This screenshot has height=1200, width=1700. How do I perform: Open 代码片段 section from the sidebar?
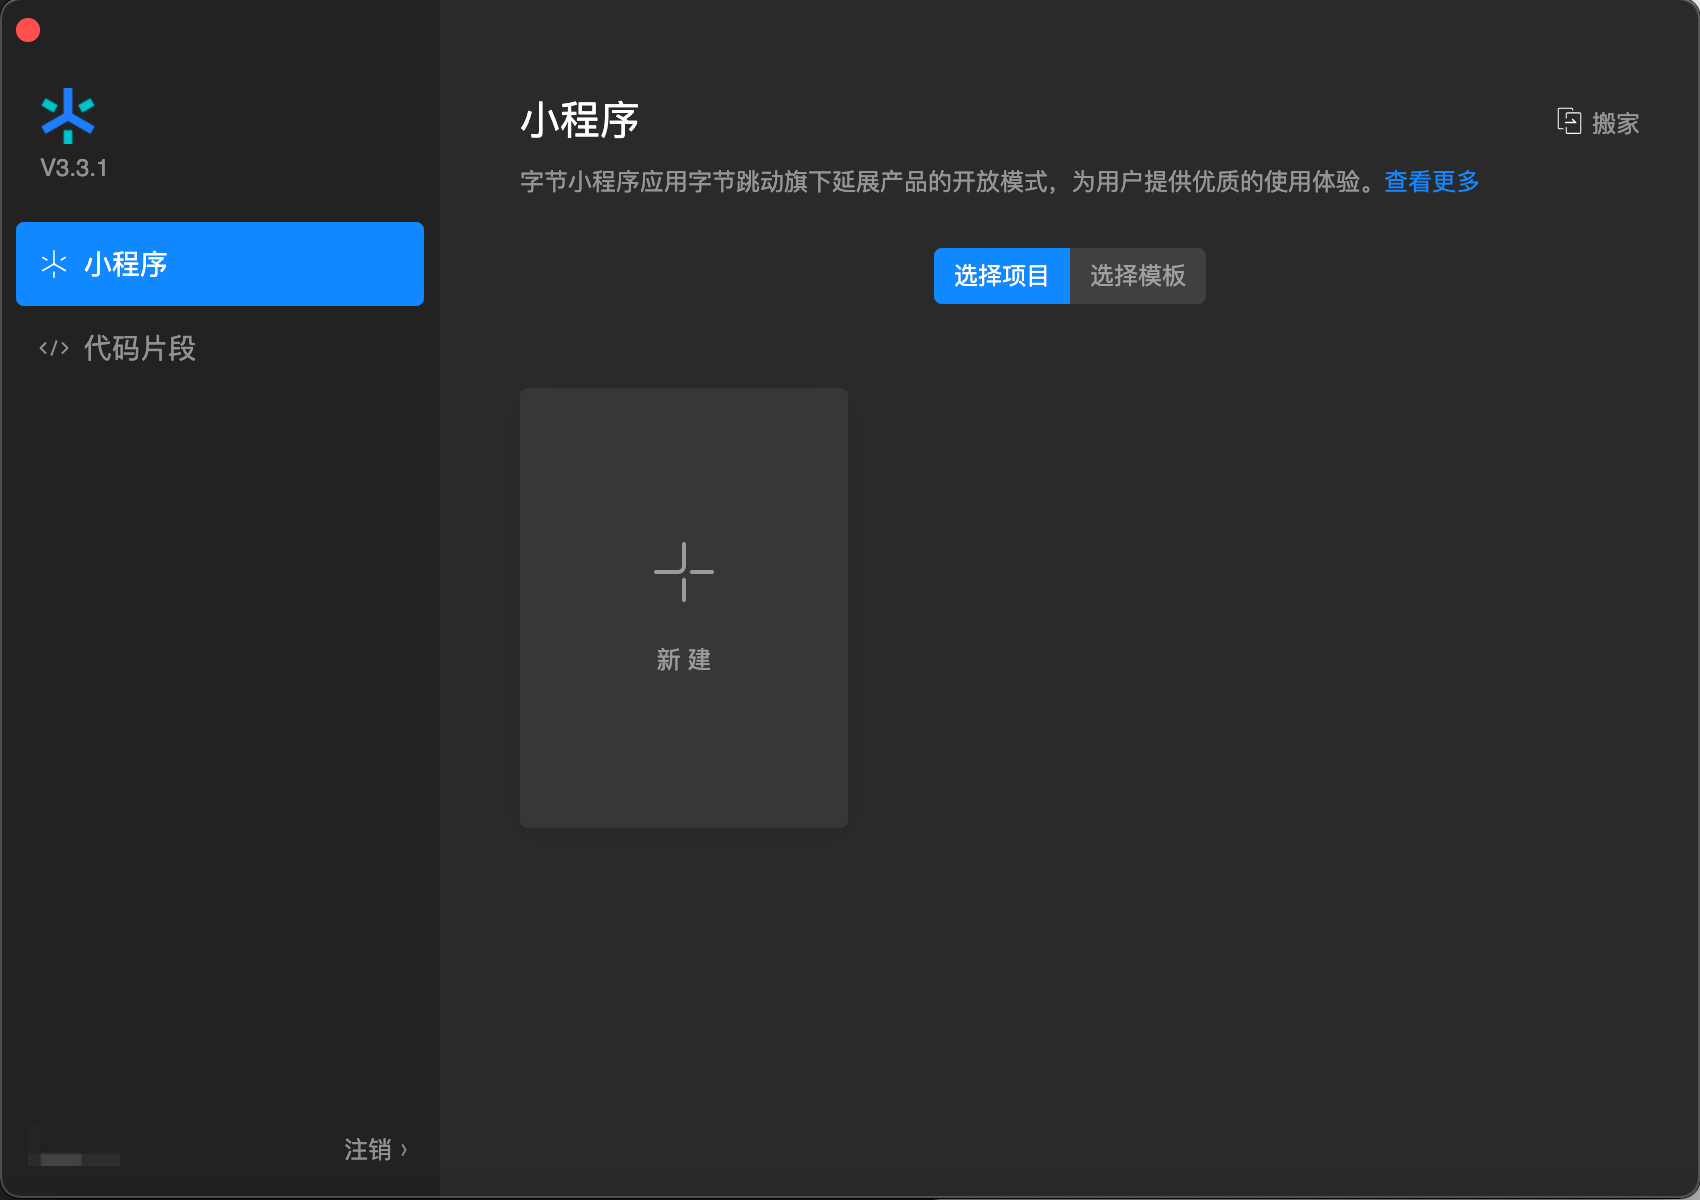pos(140,348)
